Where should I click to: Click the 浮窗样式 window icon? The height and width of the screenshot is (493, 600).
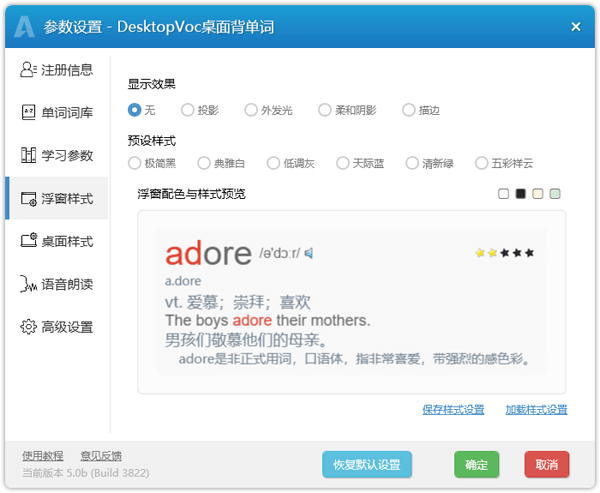pyautogui.click(x=29, y=199)
